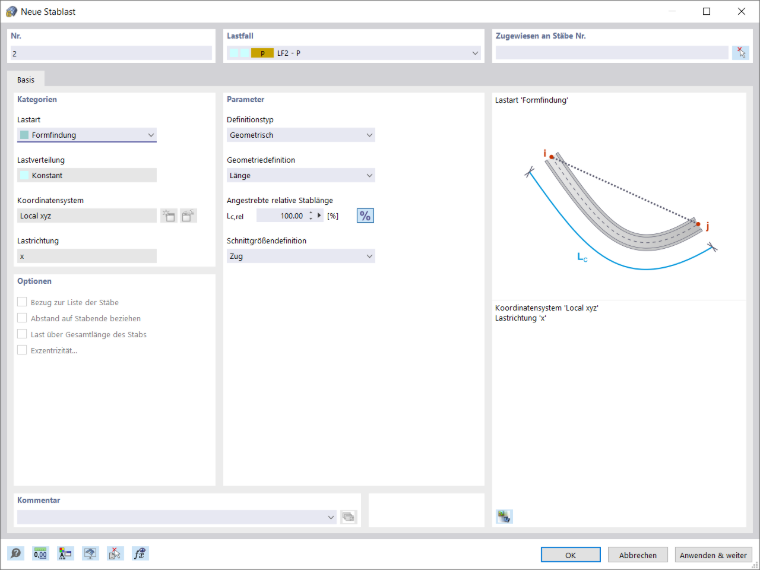Click the app icon in the title bar
This screenshot has width=760, height=570.
tap(11, 11)
